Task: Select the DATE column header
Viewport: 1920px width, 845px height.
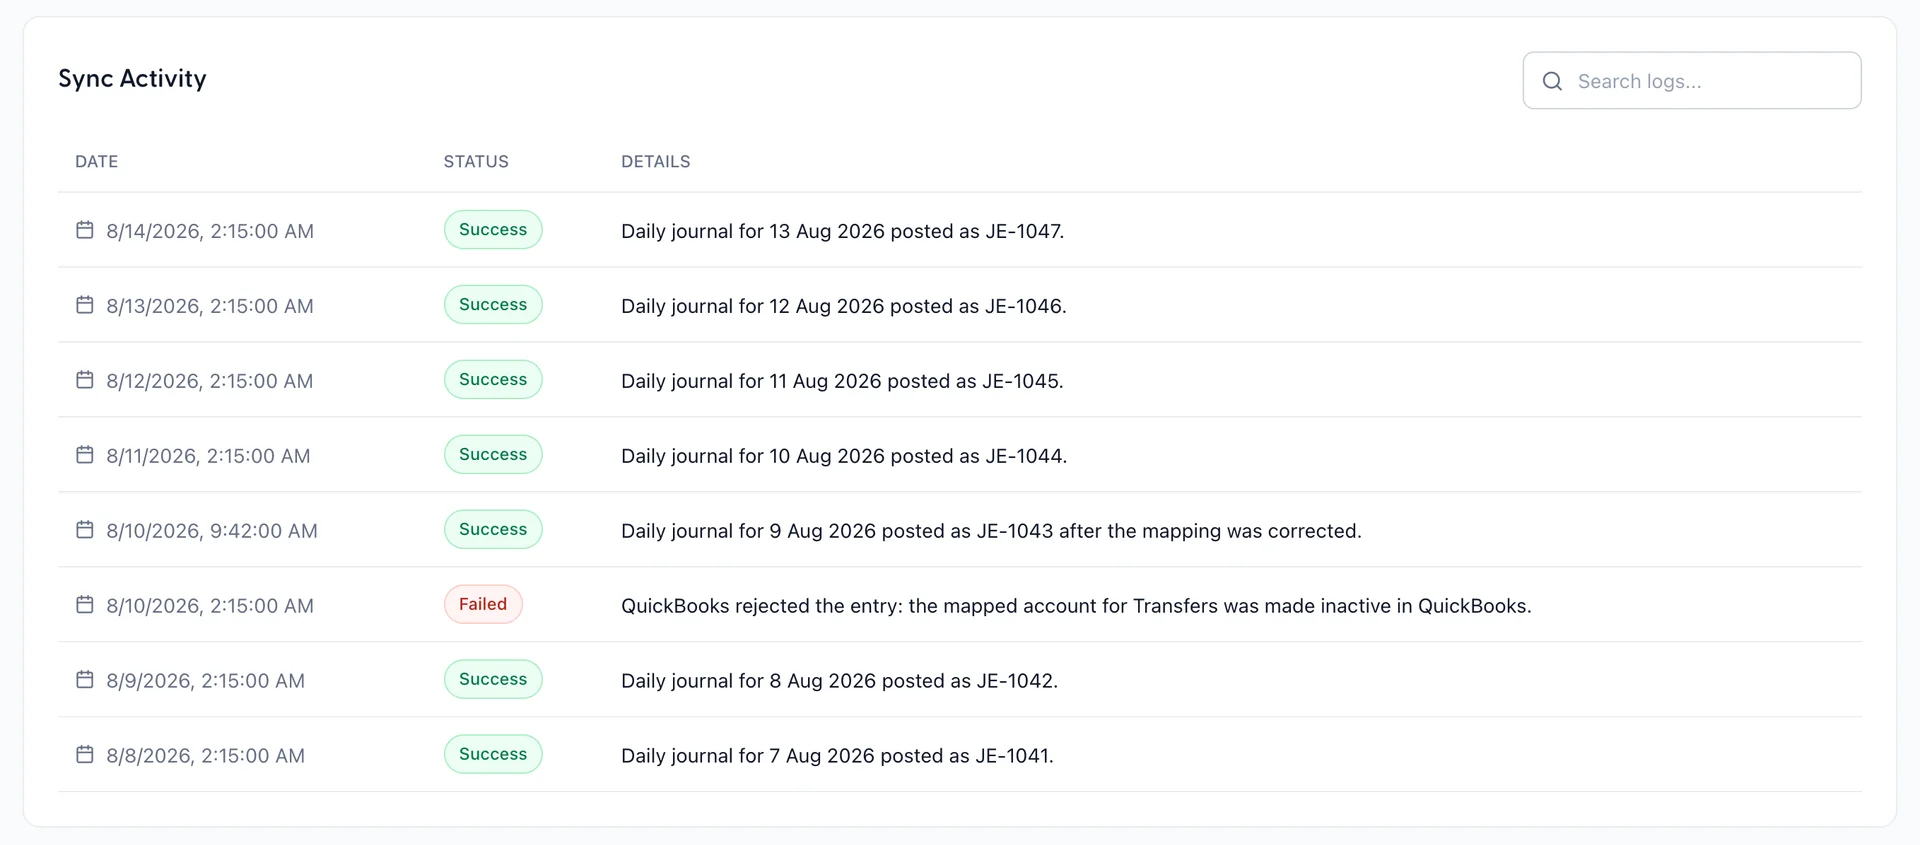Action: (x=97, y=161)
